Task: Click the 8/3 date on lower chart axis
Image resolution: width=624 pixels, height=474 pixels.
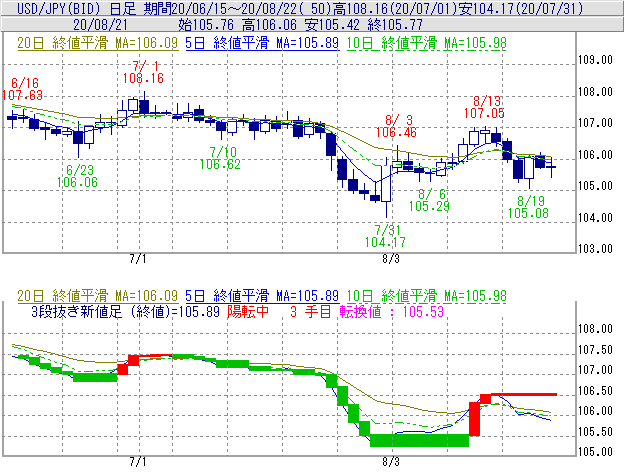Action: point(391,462)
